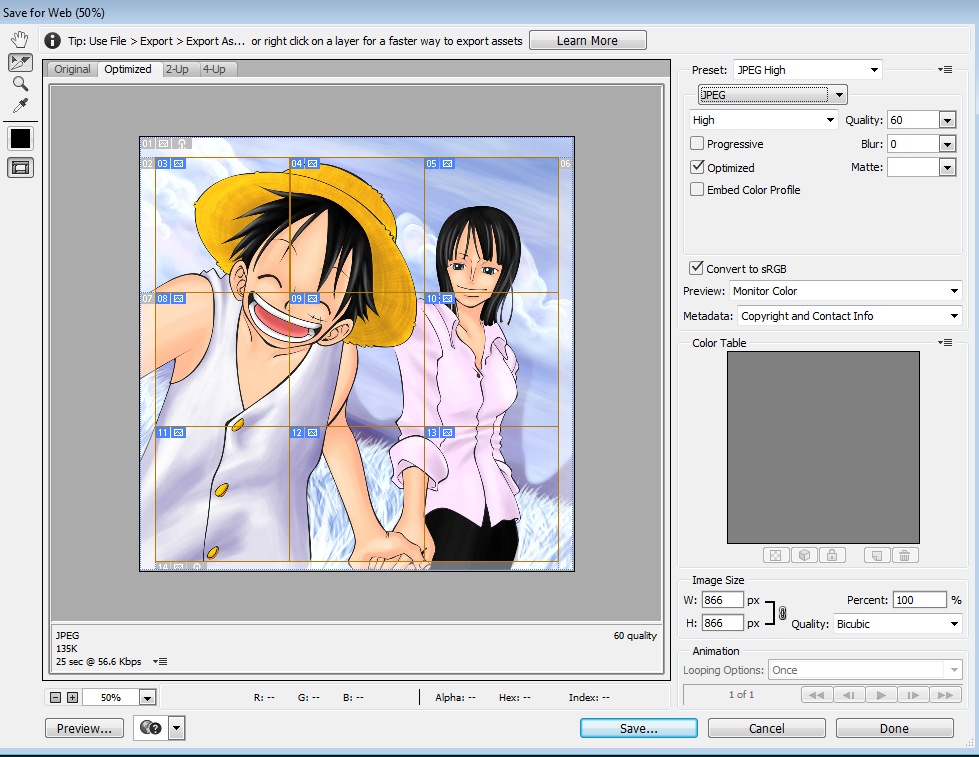This screenshot has width=979, height=757.
Task: Click the Blur value field
Action: click(x=913, y=144)
